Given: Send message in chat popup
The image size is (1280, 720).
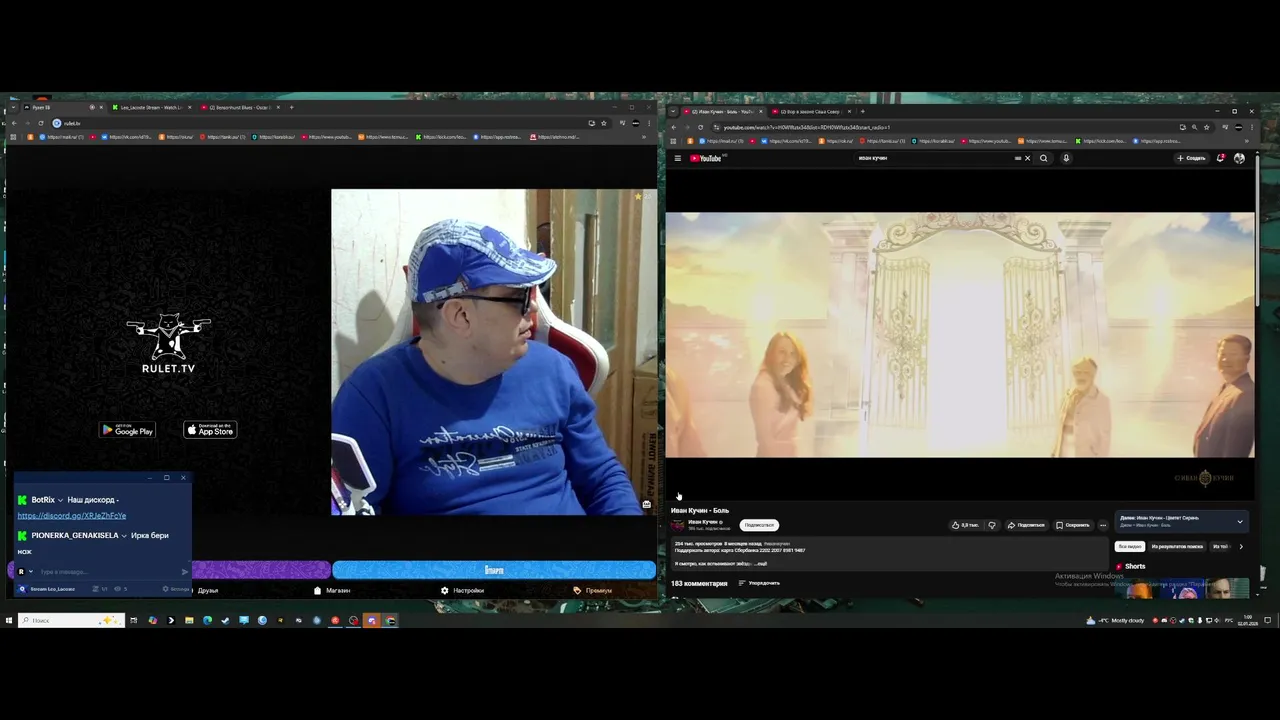Looking at the screenshot, I should click(184, 572).
